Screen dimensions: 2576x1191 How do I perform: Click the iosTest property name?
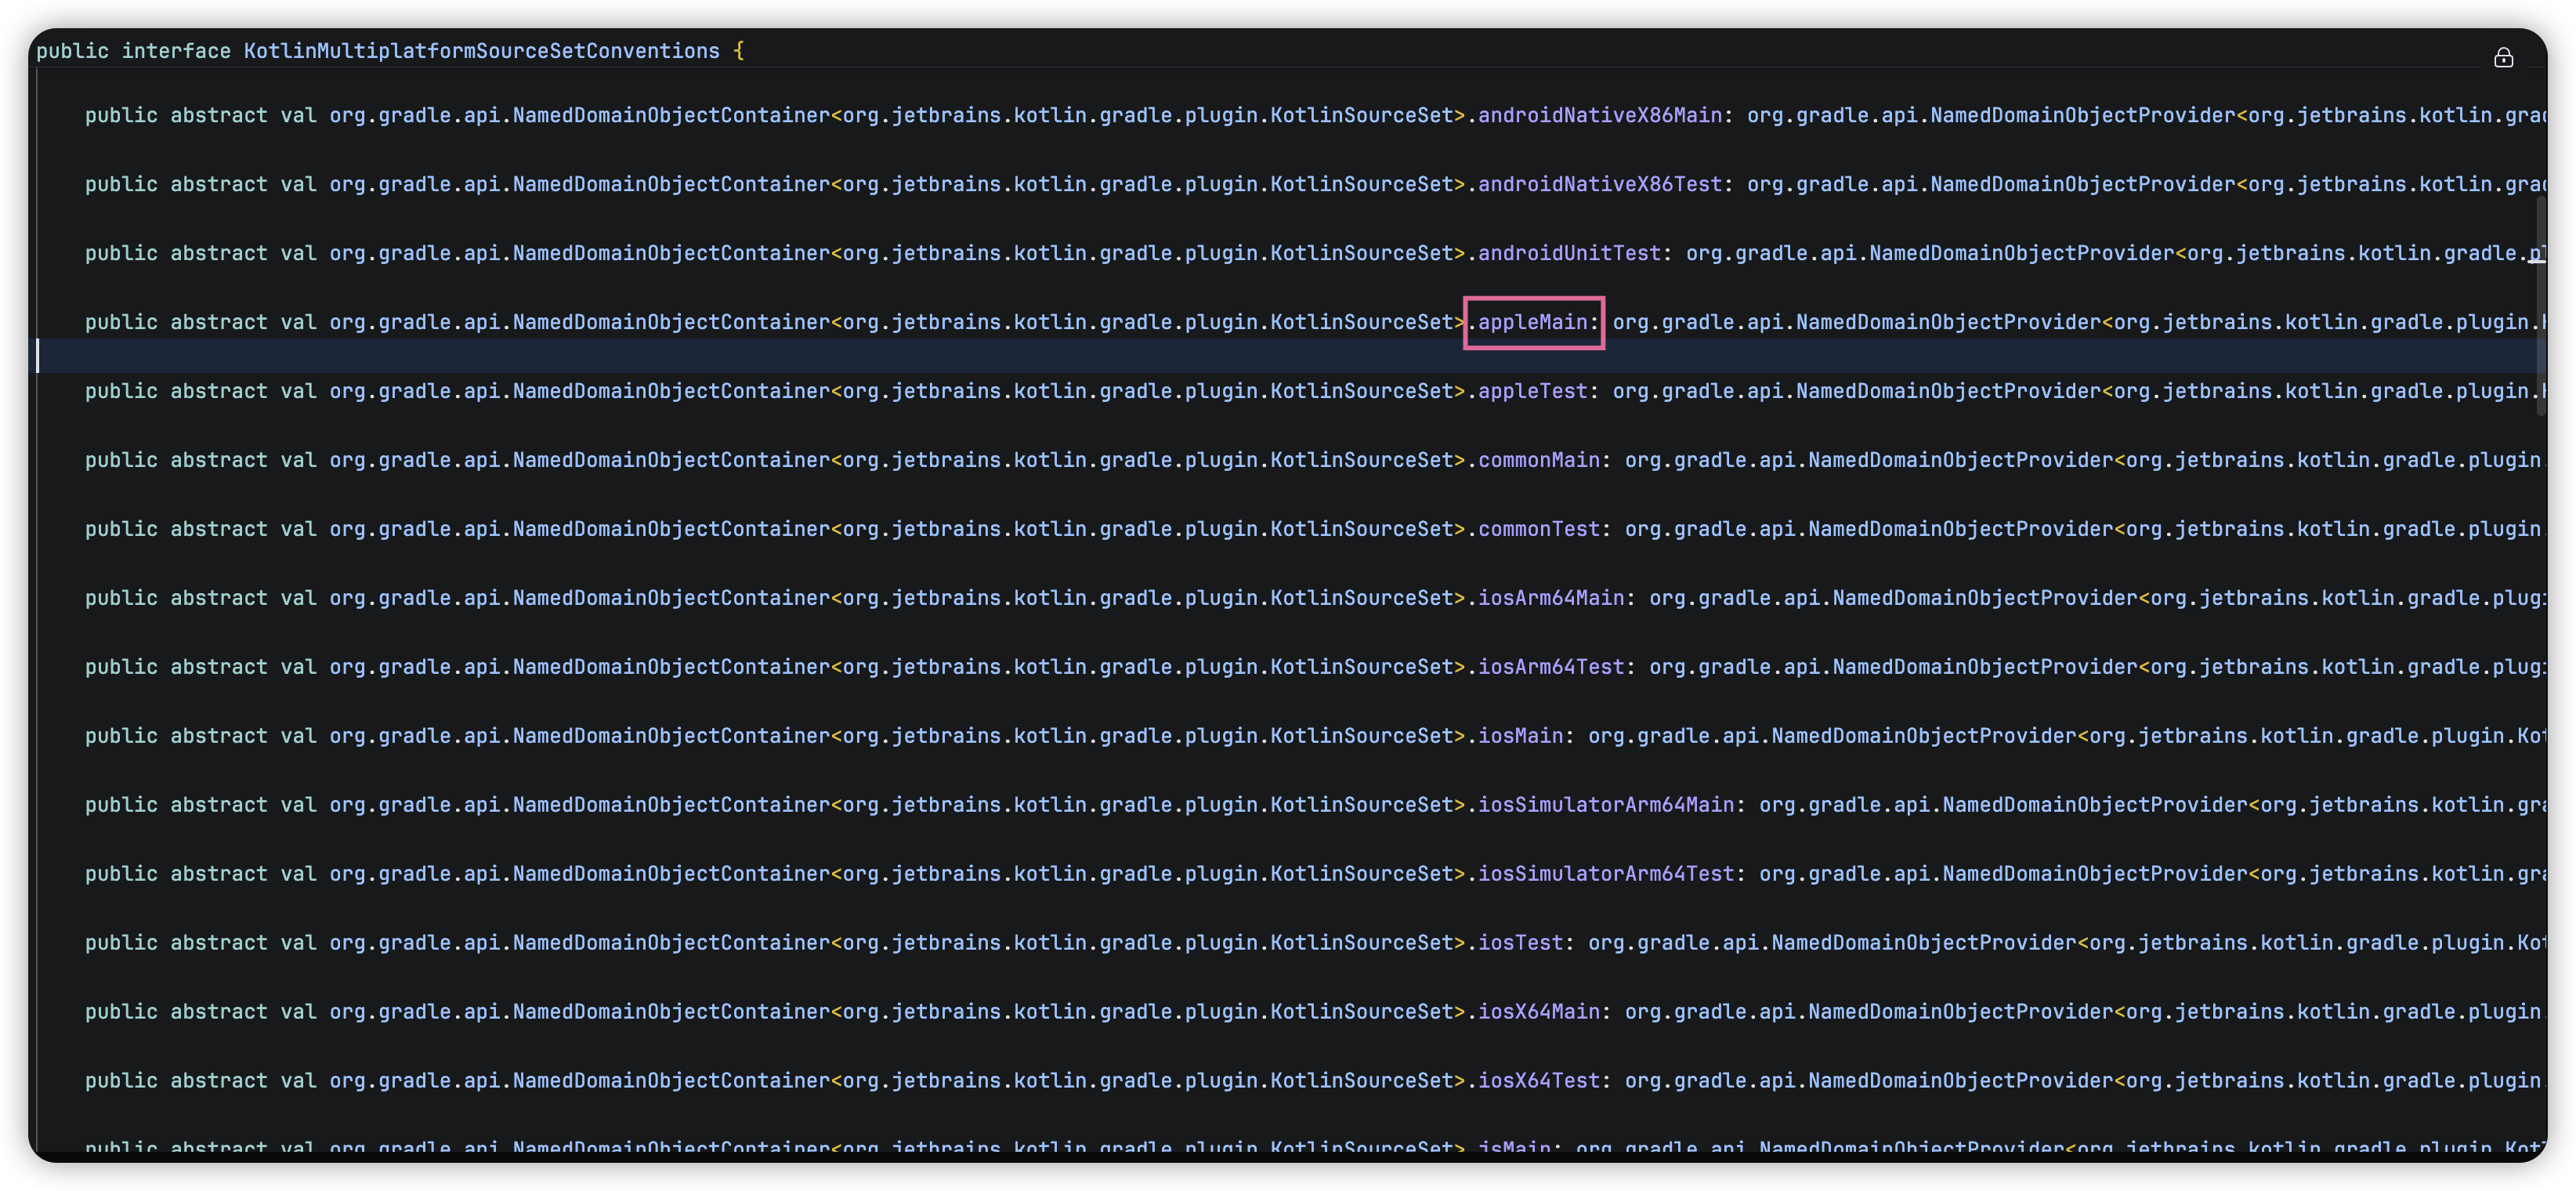tap(1520, 943)
